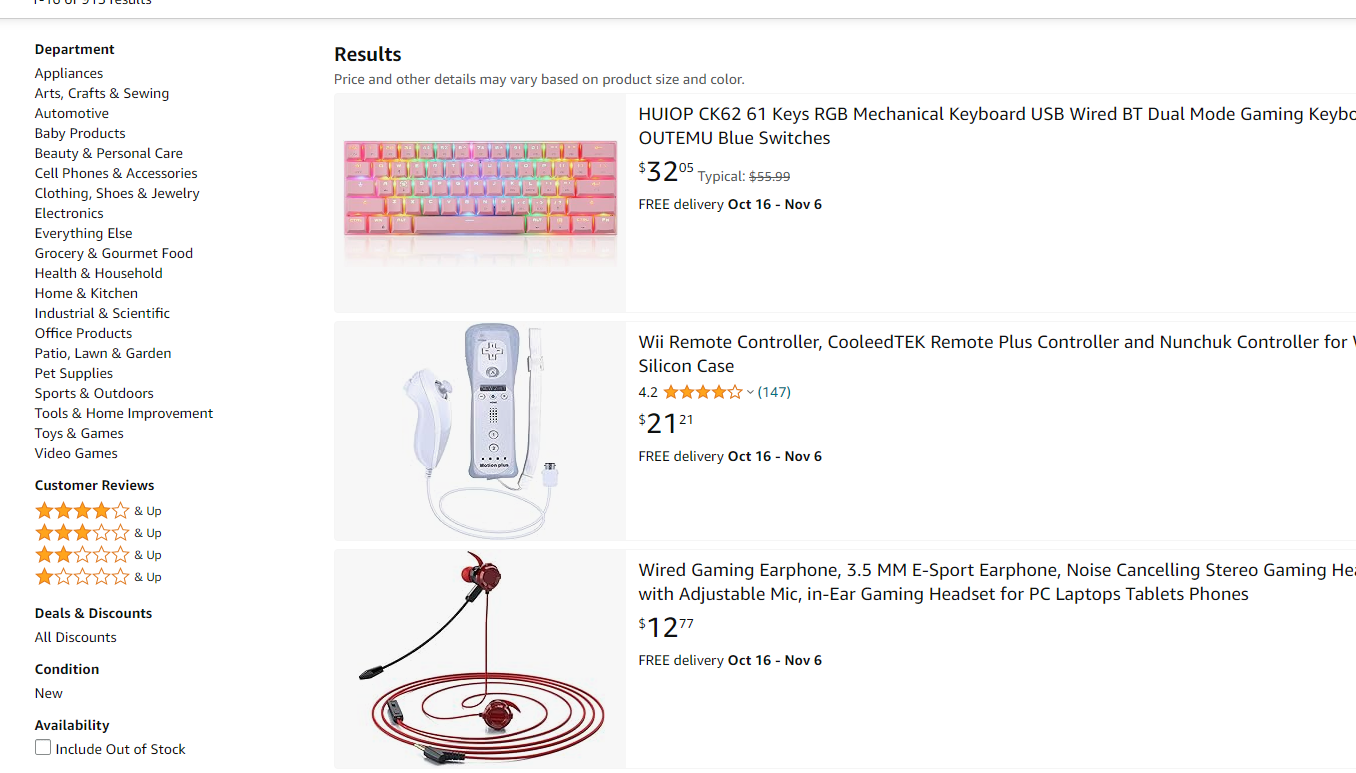Choose Cell Phones & Accessories department
The height and width of the screenshot is (773, 1356).
(x=116, y=173)
